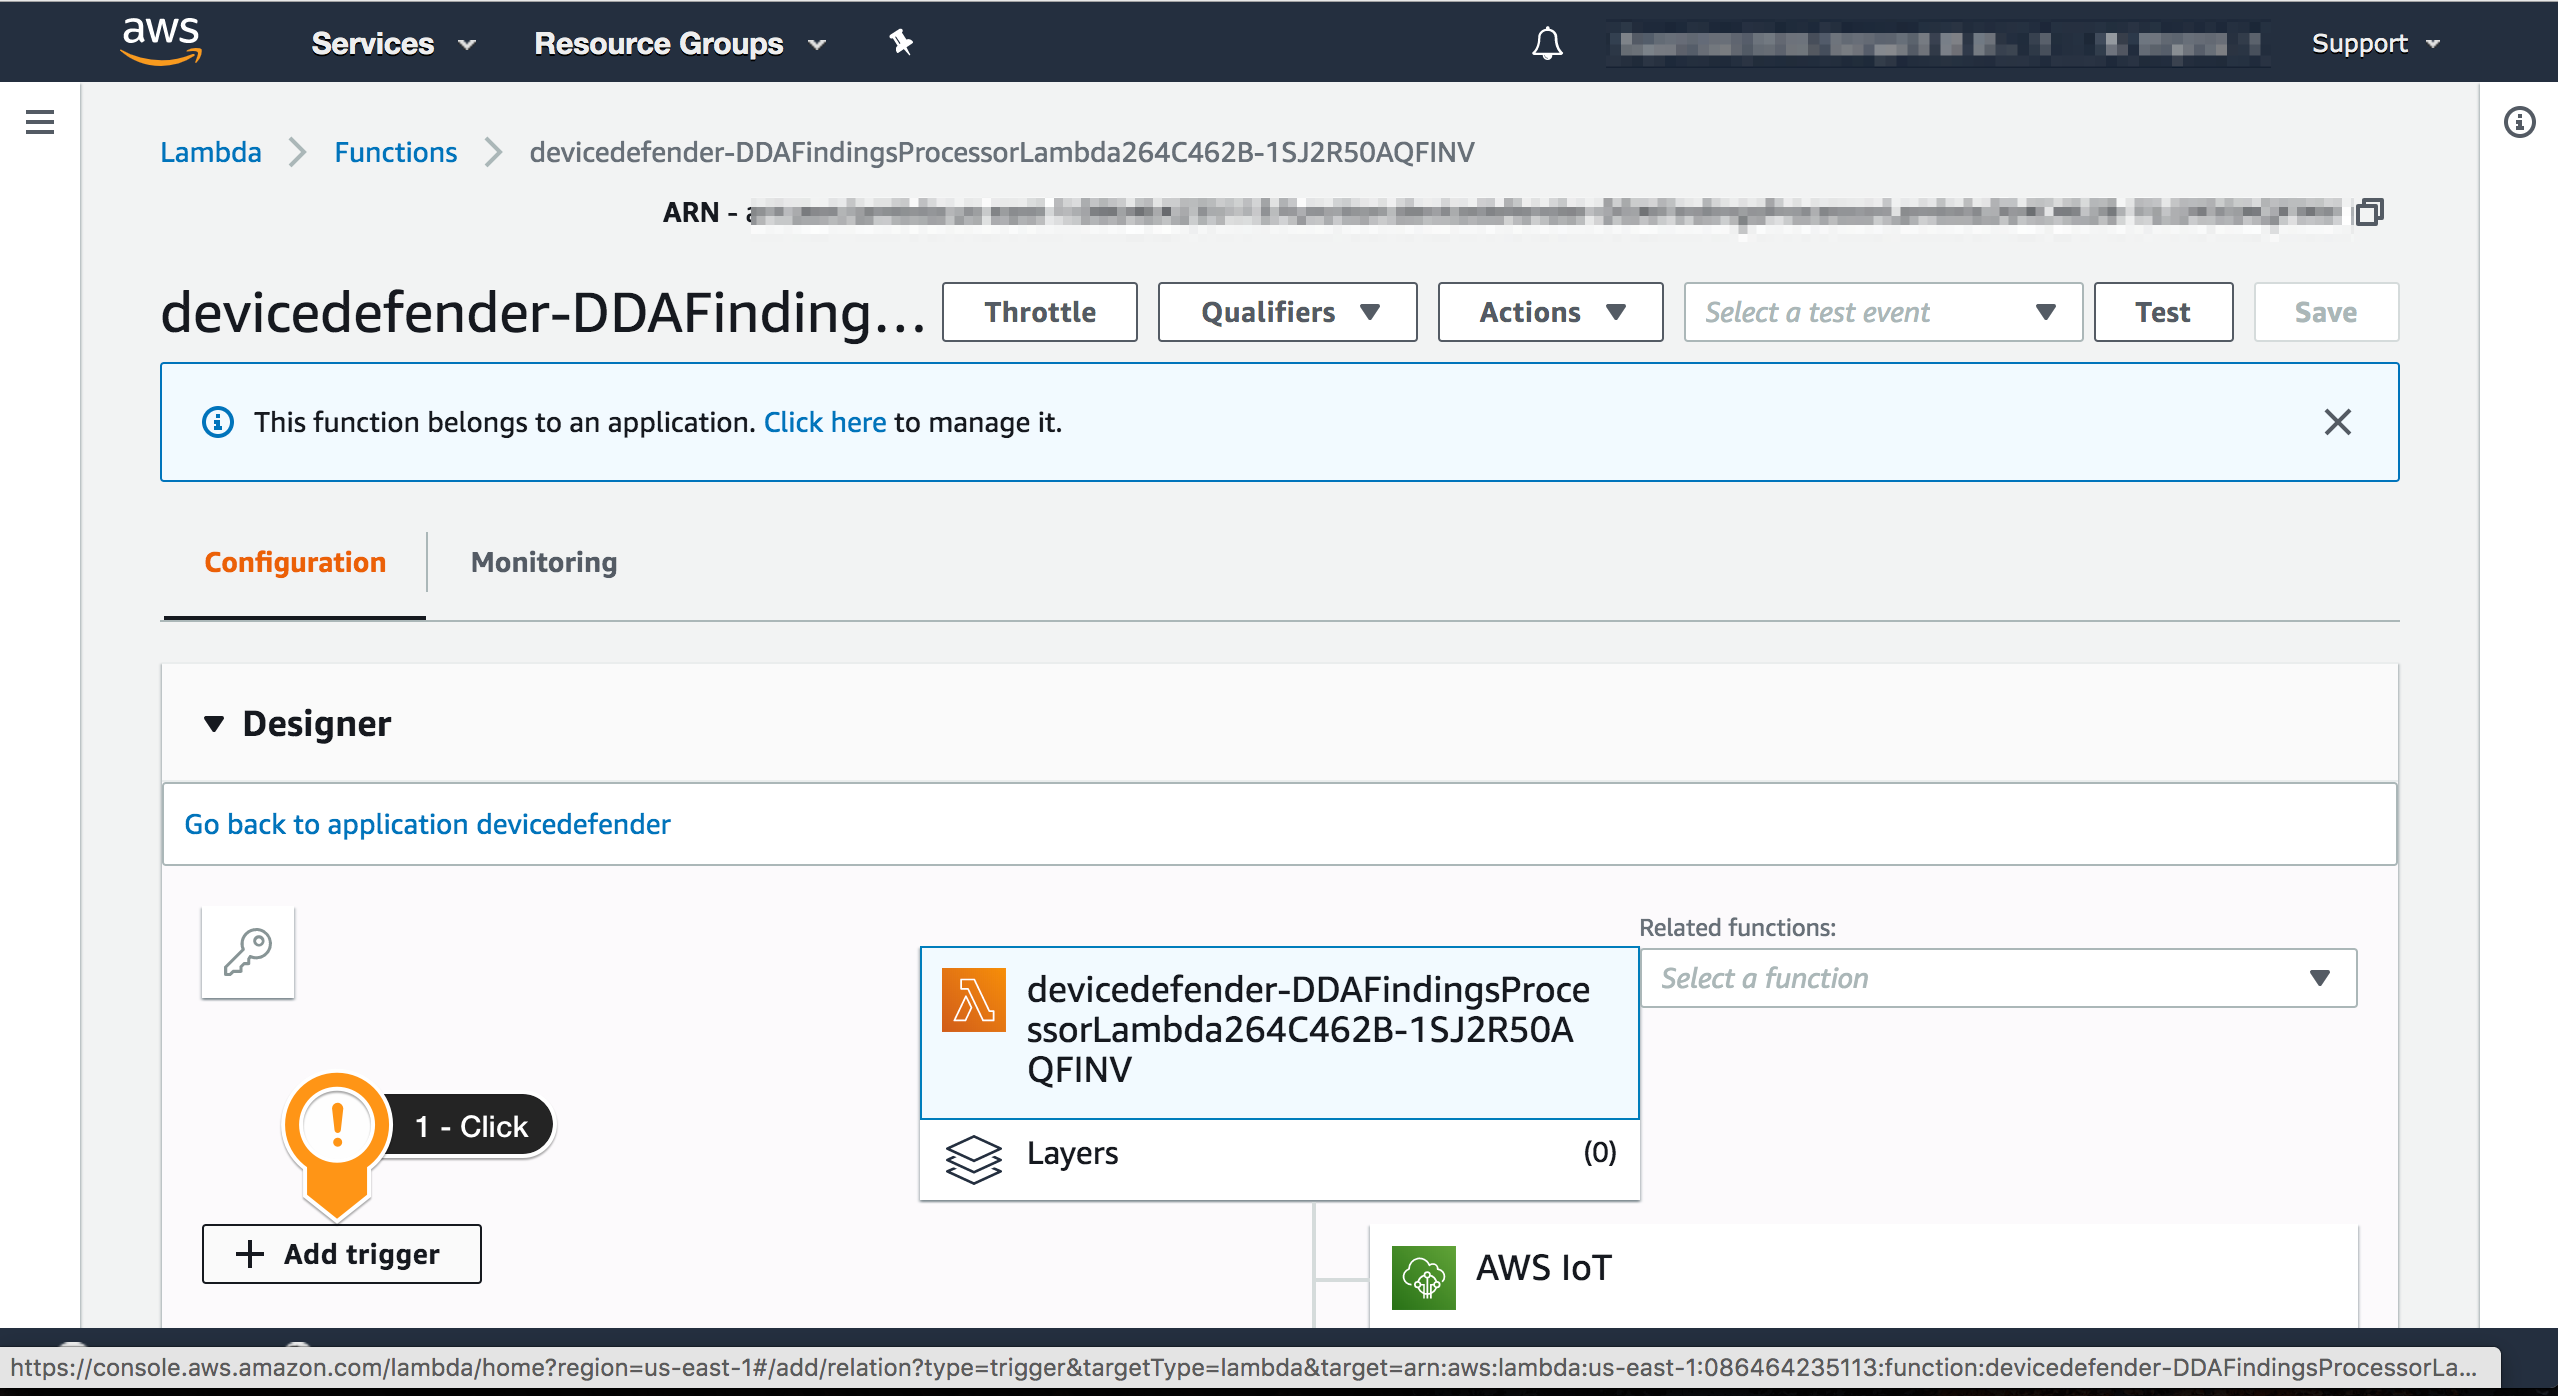Collapse the Designer section

[x=214, y=723]
